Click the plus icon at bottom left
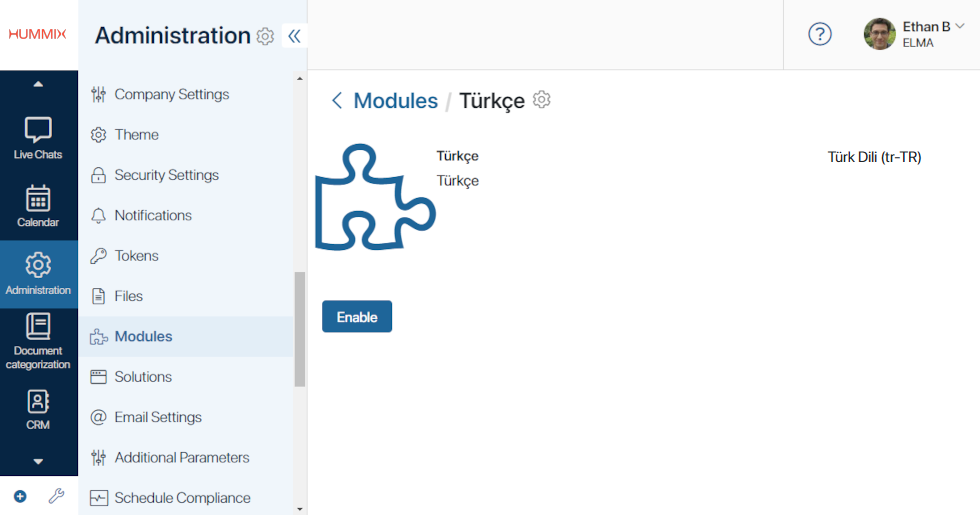The width and height of the screenshot is (980, 515). (x=20, y=496)
